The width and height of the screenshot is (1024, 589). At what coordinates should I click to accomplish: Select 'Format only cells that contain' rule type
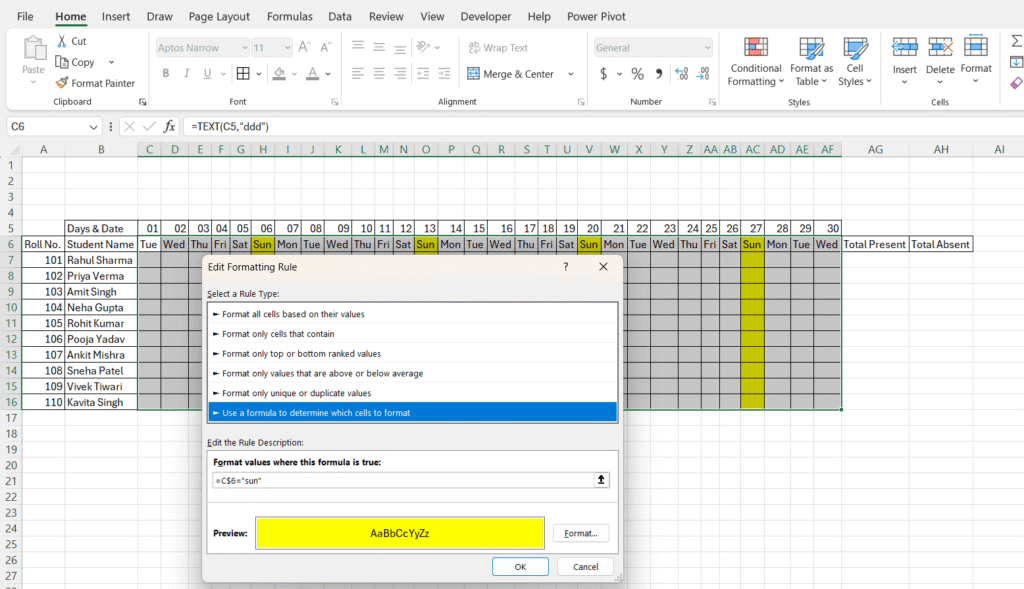413,334
